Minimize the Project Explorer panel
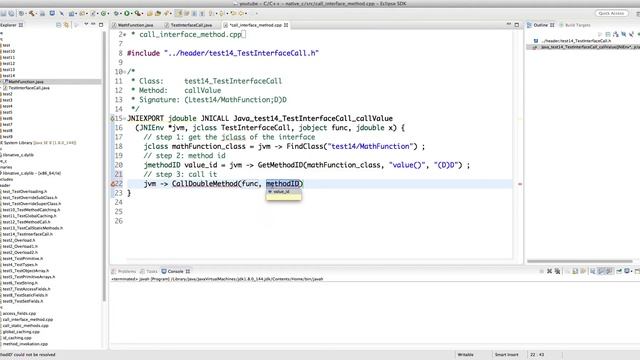 tap(93, 24)
